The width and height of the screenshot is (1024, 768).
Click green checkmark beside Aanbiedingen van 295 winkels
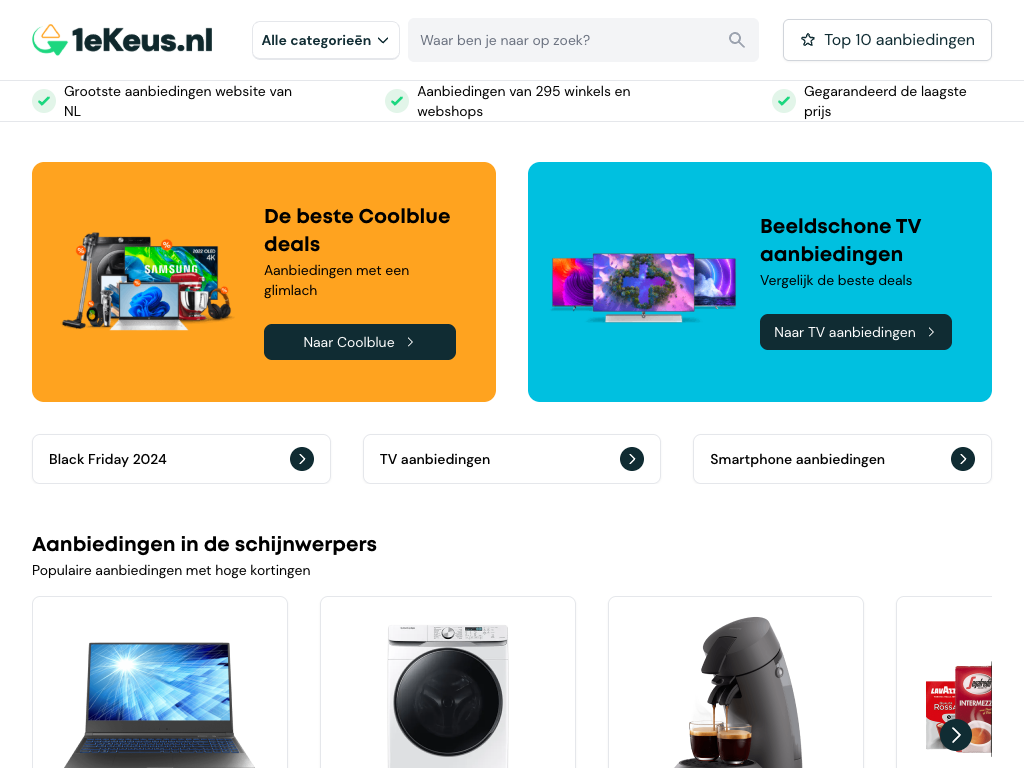click(x=396, y=101)
